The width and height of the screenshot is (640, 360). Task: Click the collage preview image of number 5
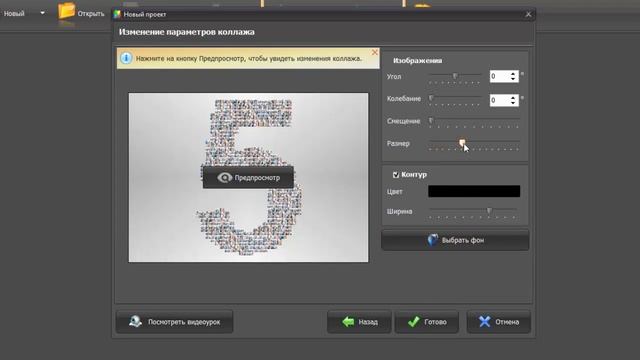pyautogui.click(x=248, y=178)
